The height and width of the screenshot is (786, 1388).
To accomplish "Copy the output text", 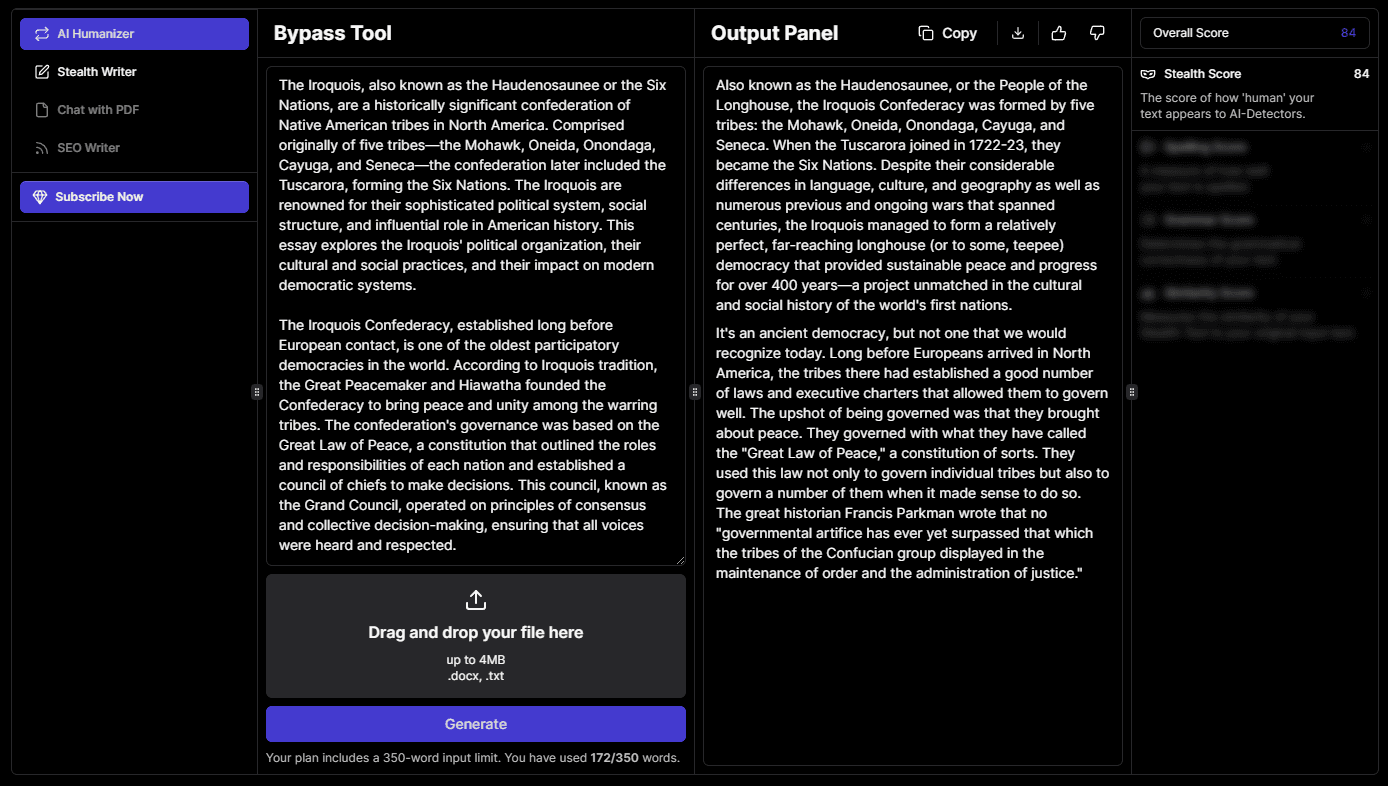I will 947,33.
